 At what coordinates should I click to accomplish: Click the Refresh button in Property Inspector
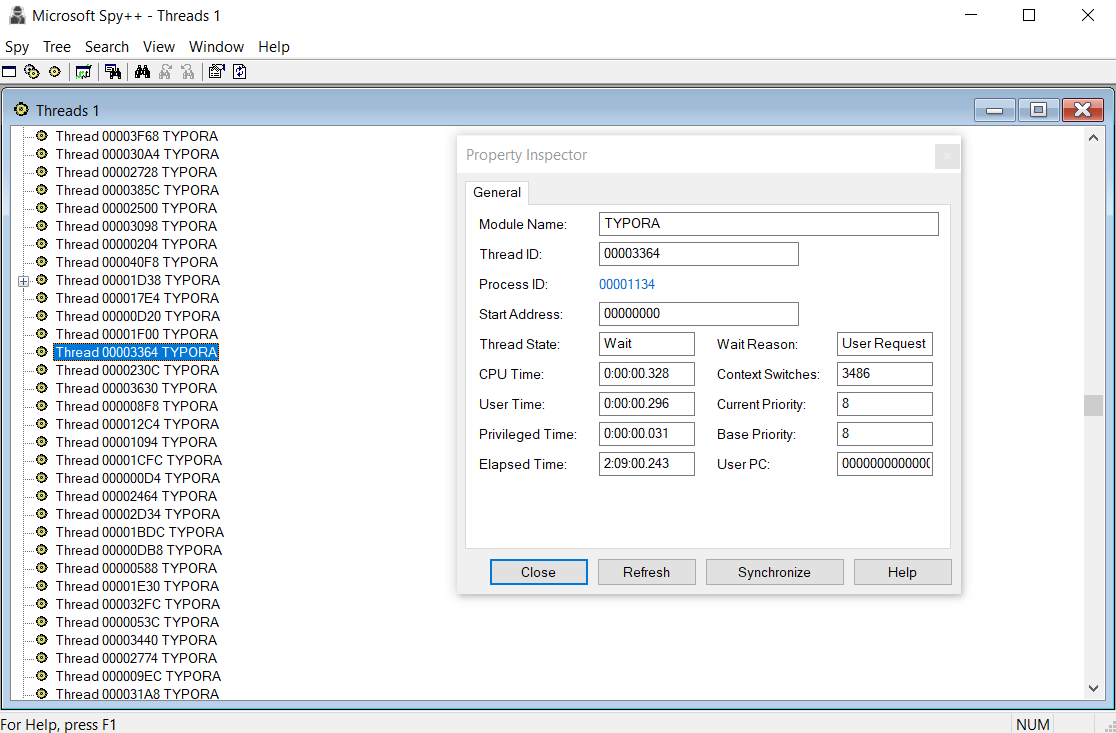646,572
